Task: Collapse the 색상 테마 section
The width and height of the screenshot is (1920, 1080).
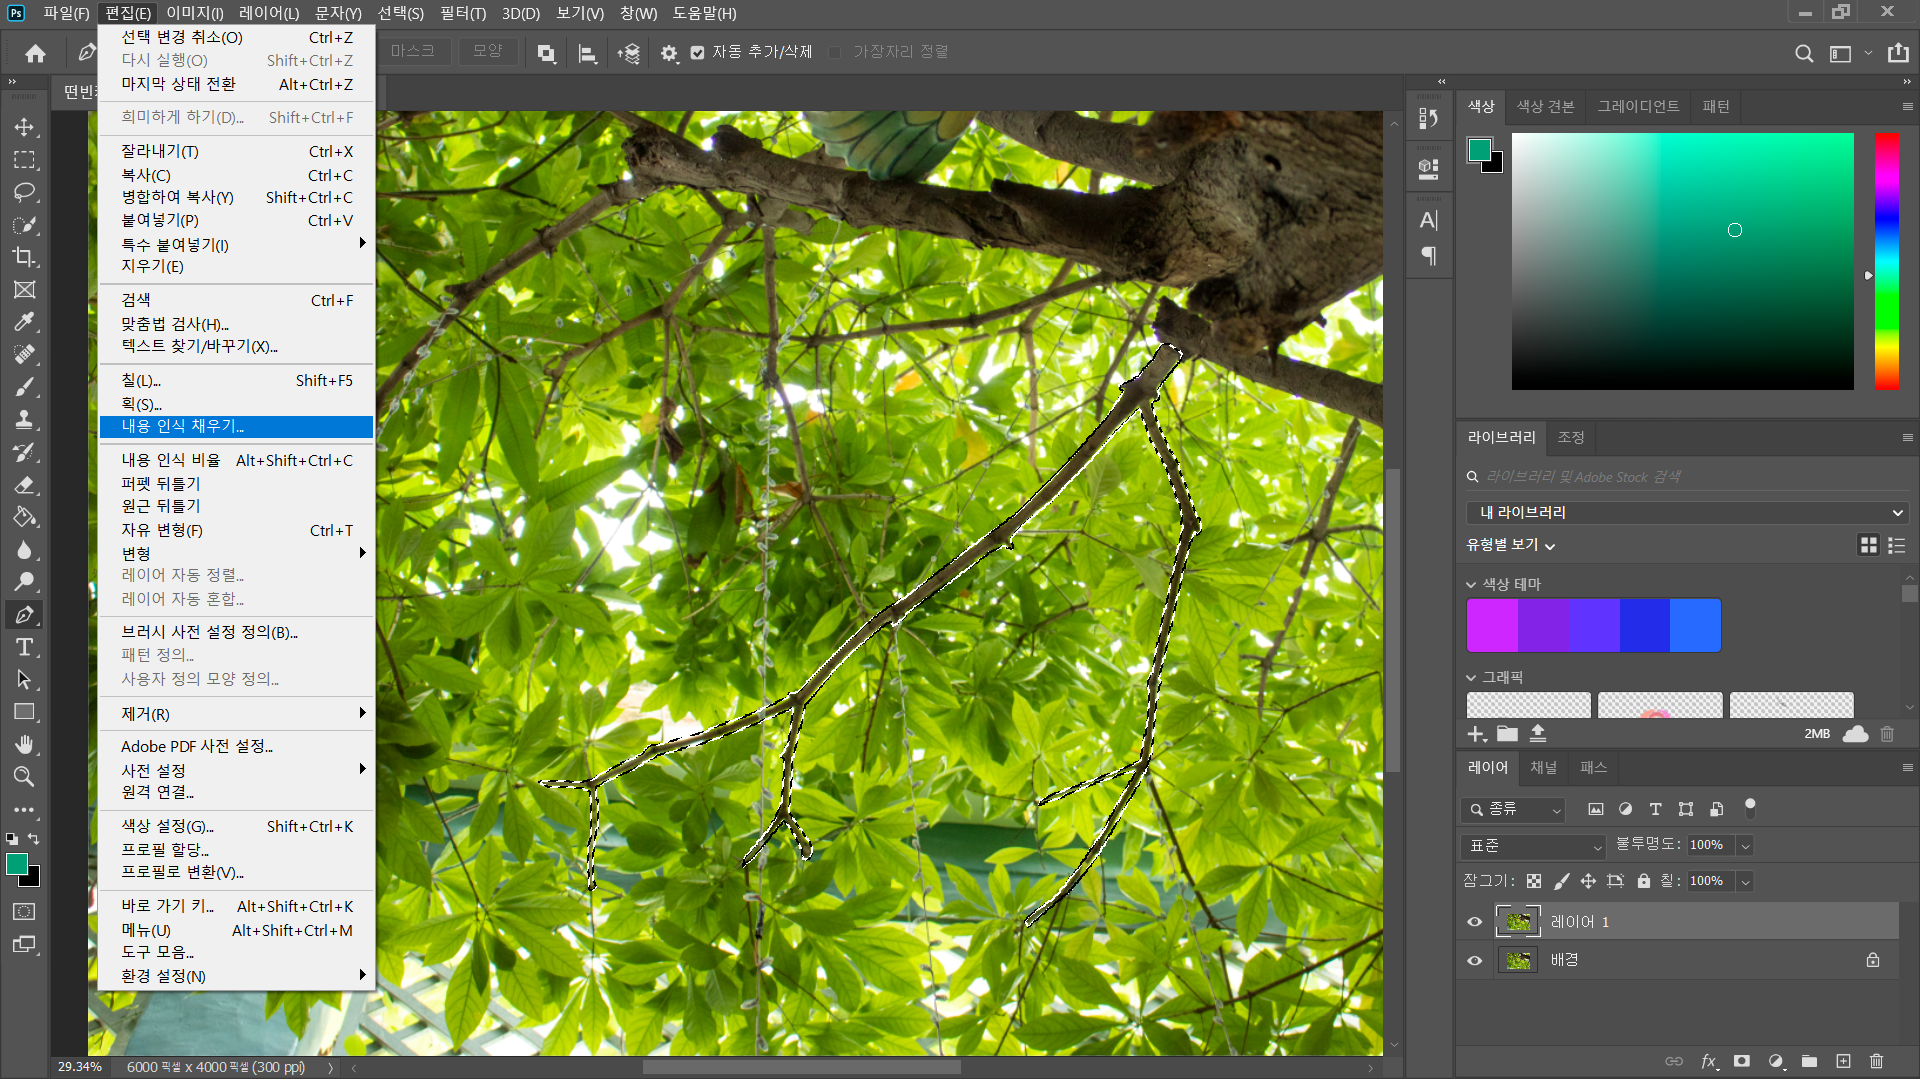Action: point(1471,585)
